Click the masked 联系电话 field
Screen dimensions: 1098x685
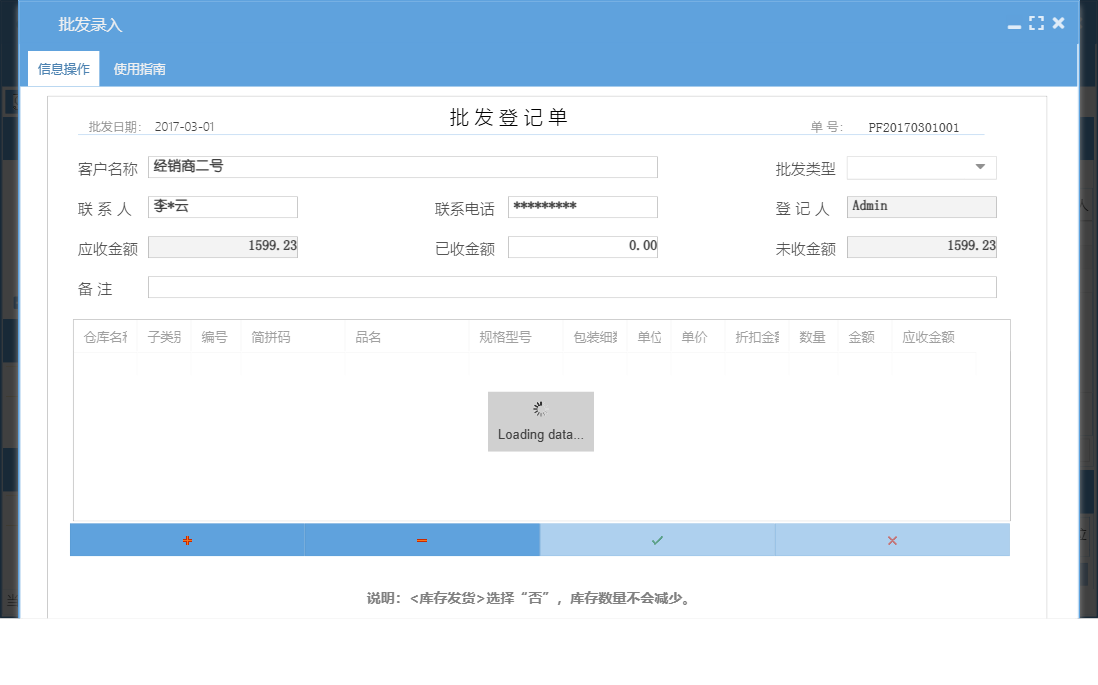(583, 206)
